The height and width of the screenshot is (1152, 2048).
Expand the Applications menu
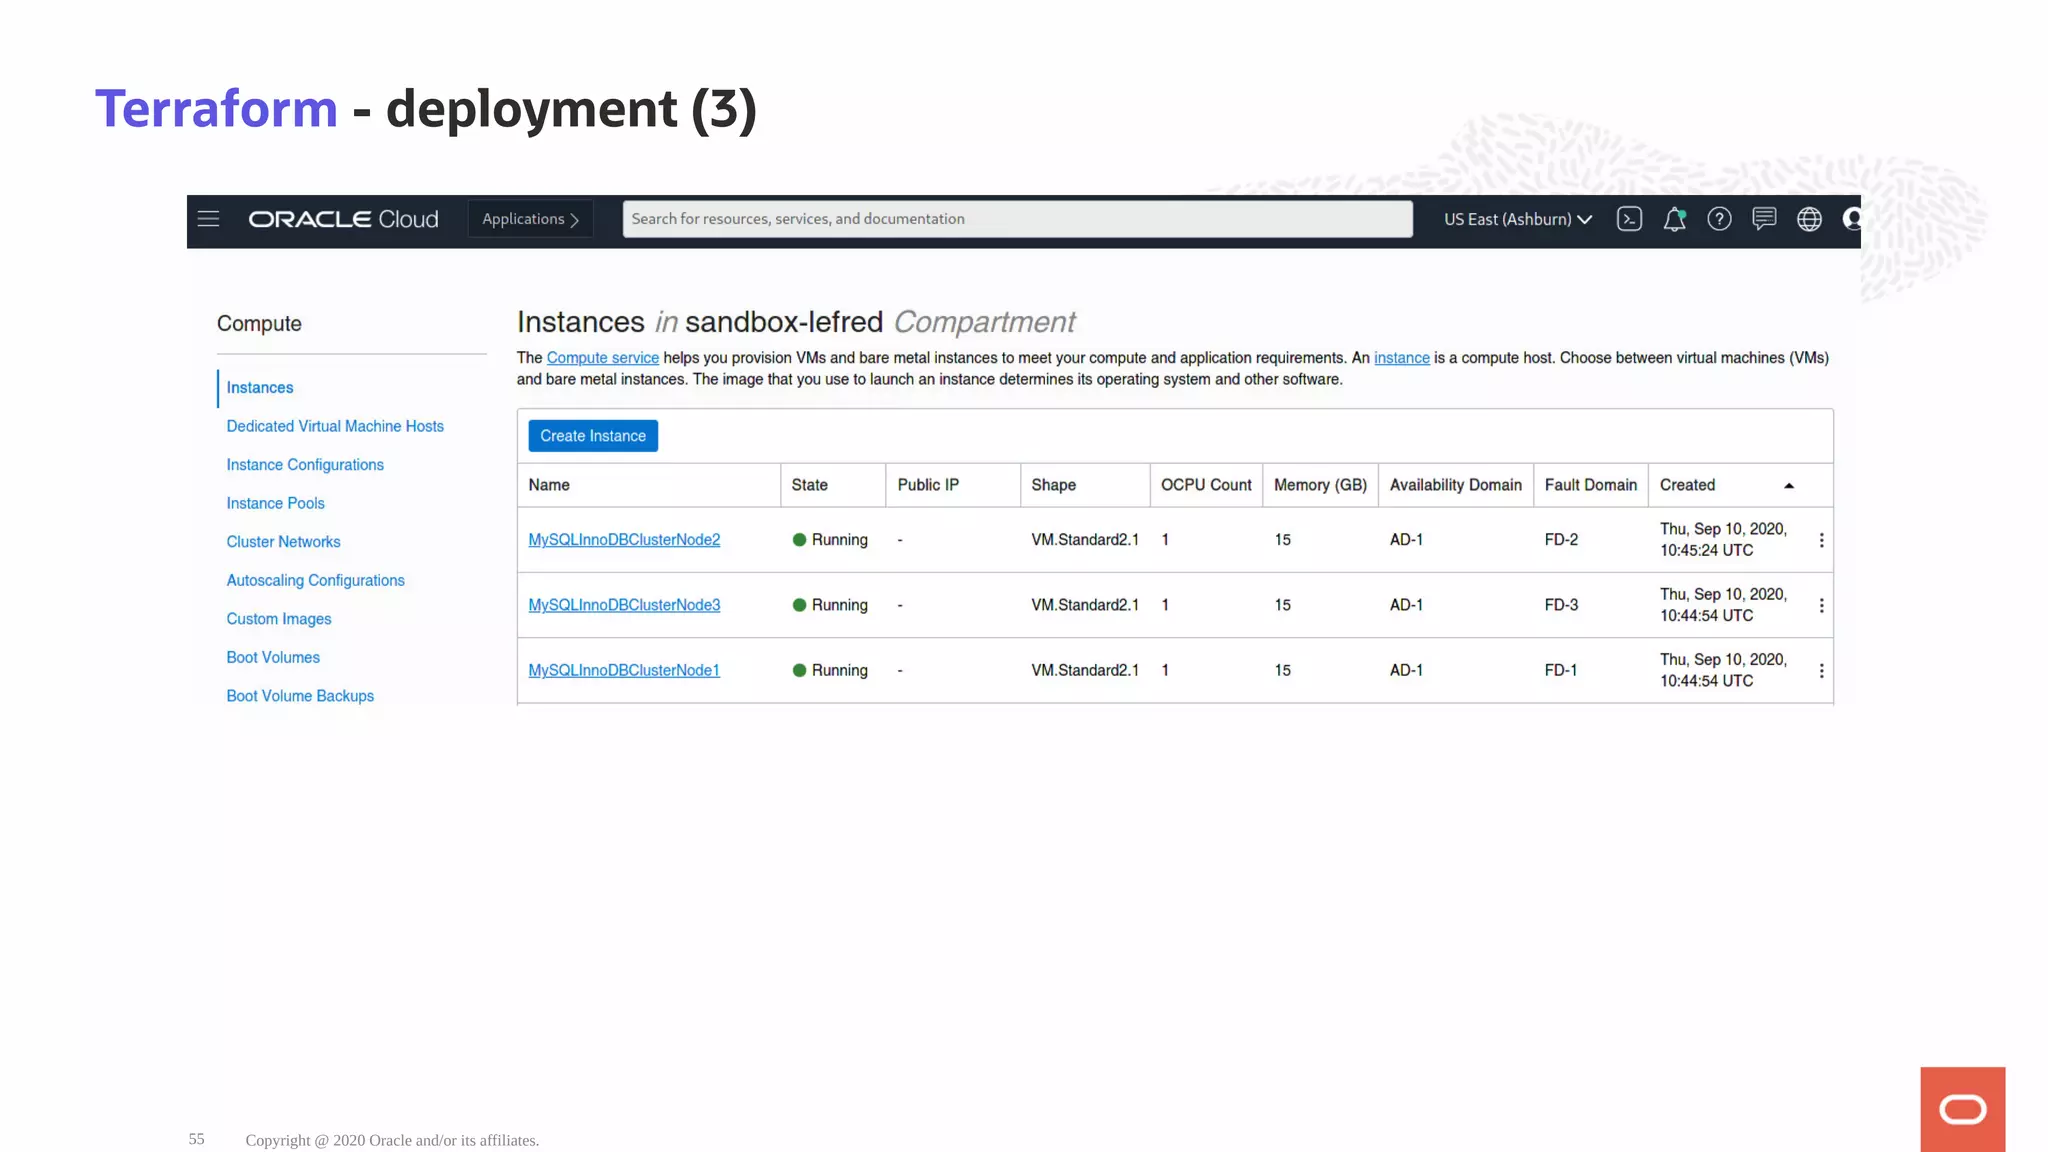[530, 219]
